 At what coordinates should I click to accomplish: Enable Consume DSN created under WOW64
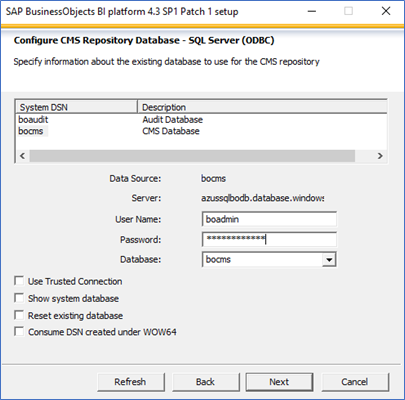click(19, 332)
